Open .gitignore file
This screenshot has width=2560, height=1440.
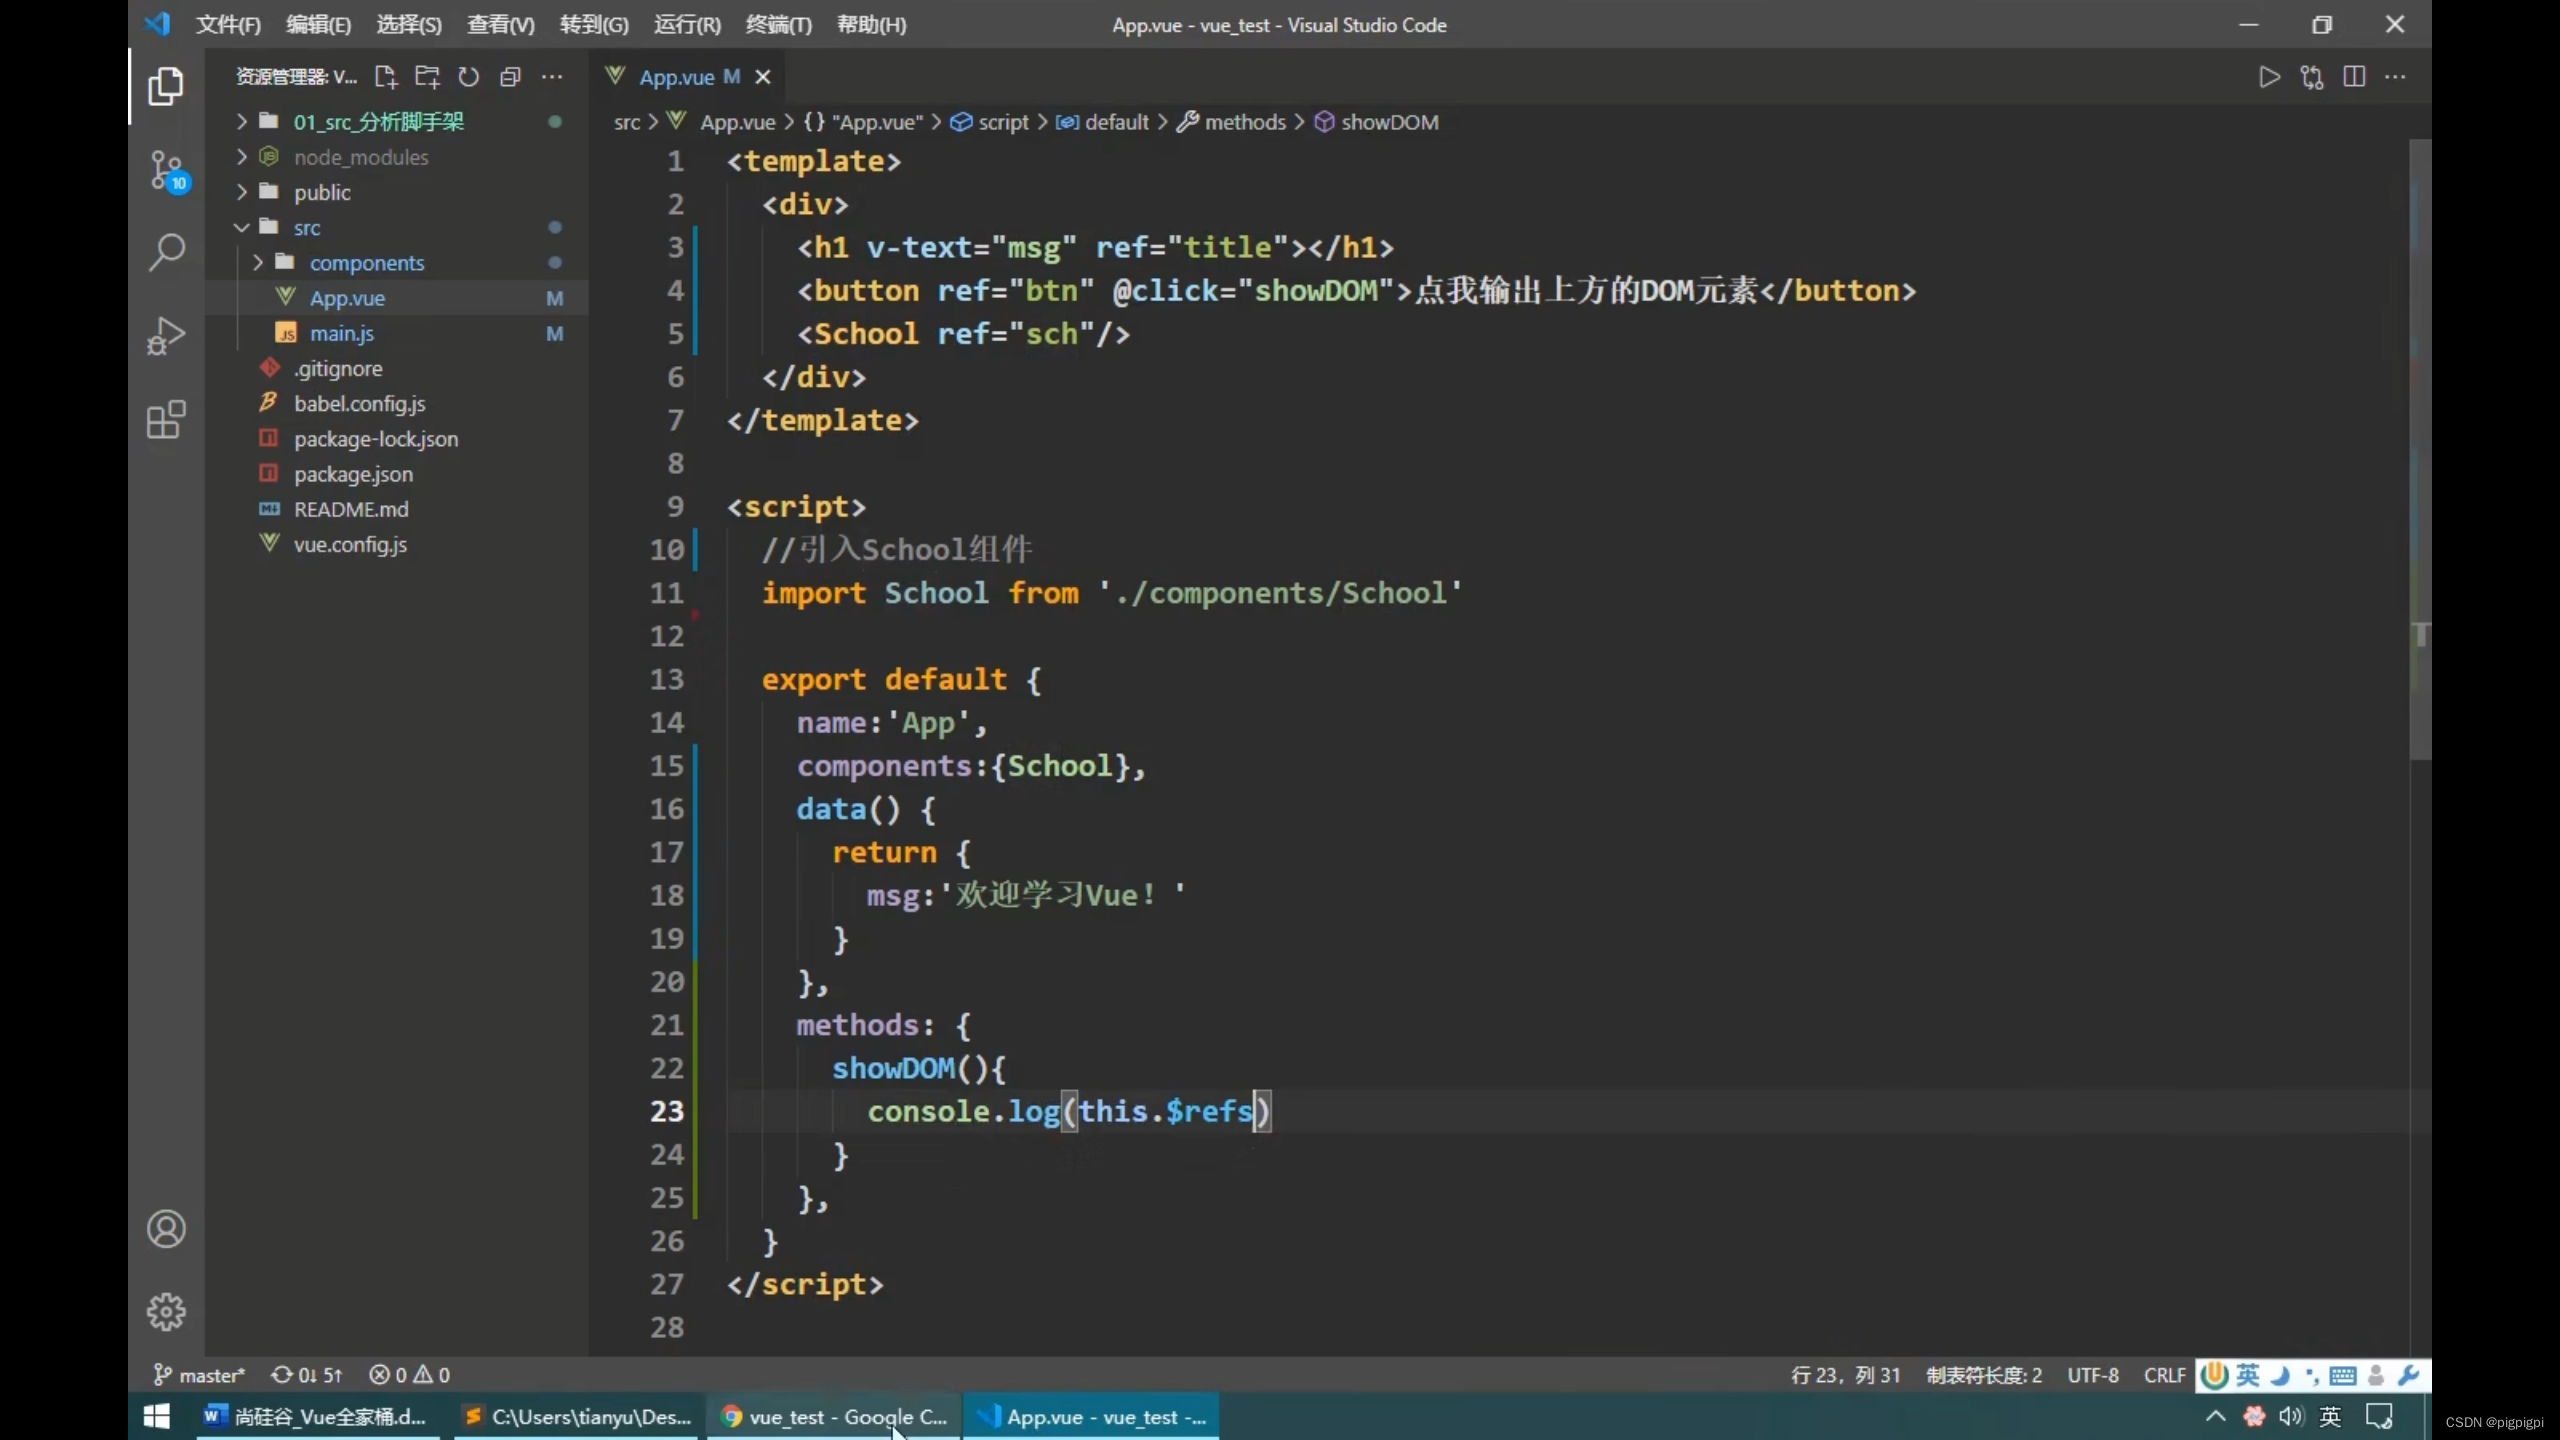(x=338, y=369)
